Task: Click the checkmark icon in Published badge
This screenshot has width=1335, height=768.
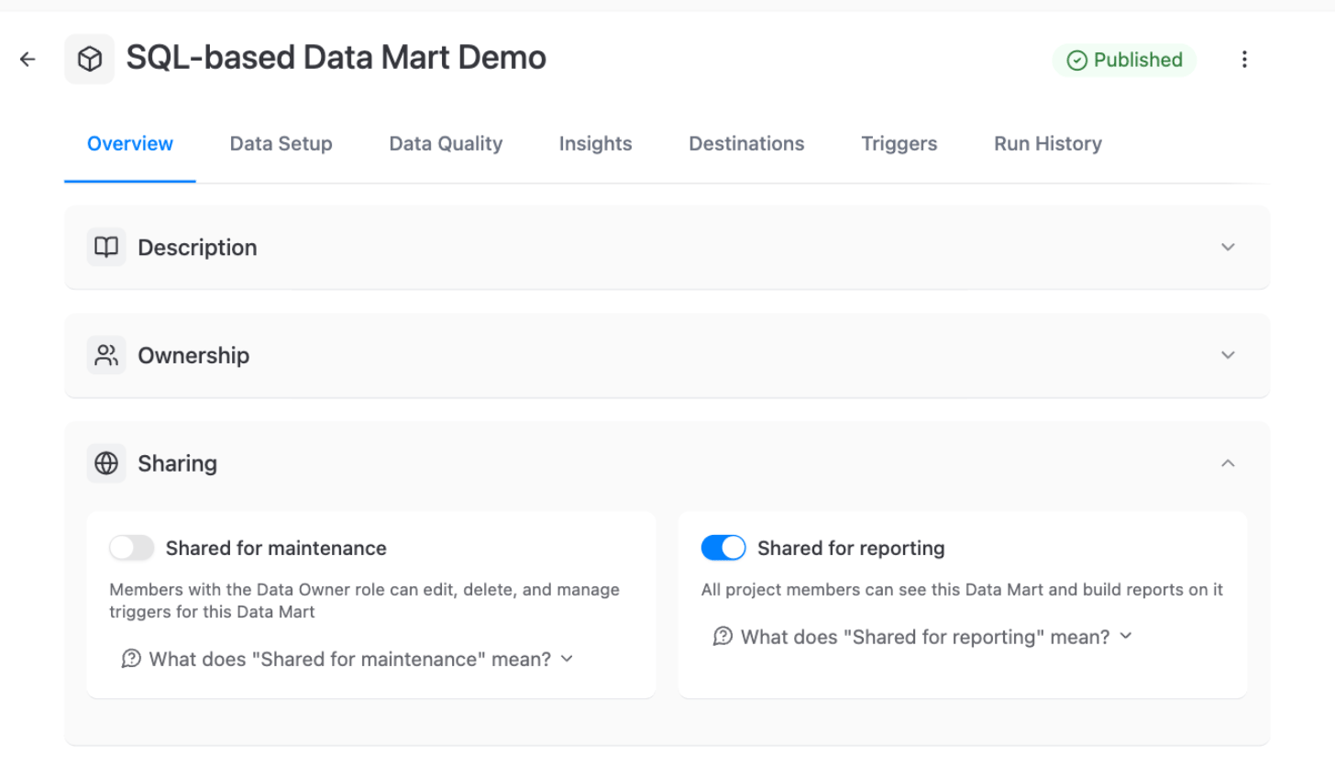Action: pos(1077,60)
